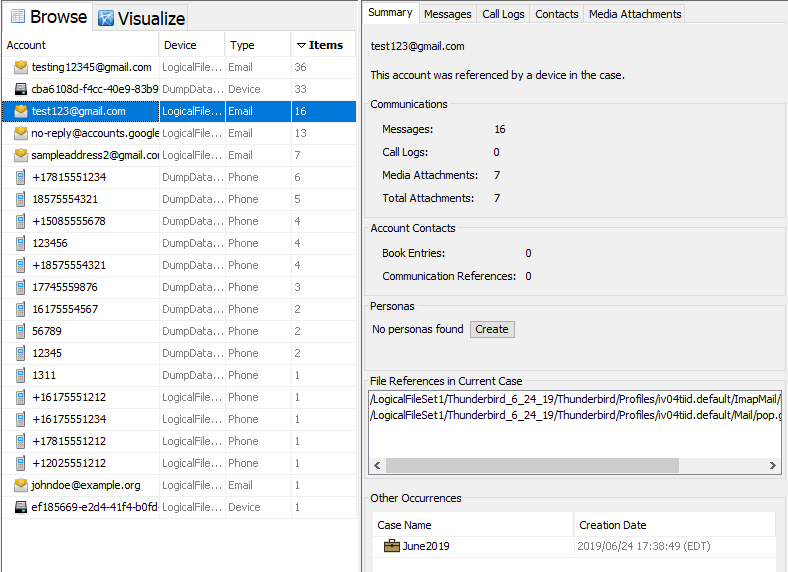
Task: Click the Visualize tab graph icon
Action: 106,18
